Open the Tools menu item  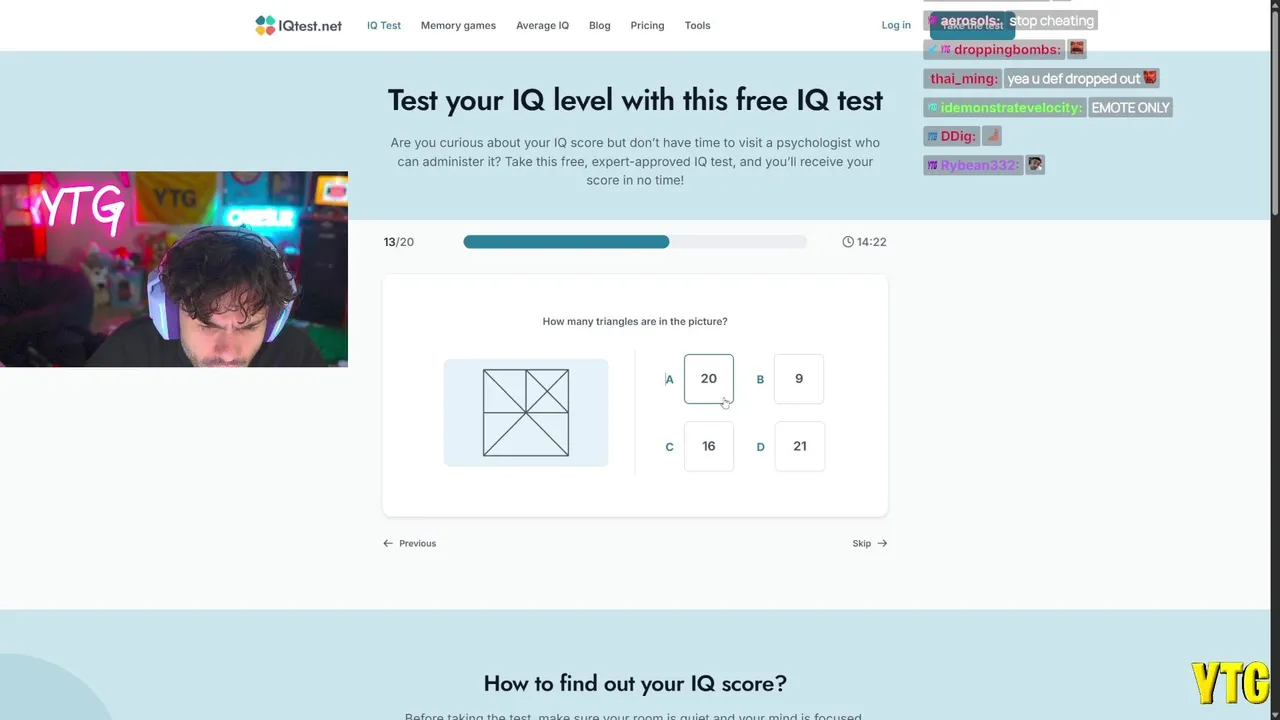pyautogui.click(x=697, y=25)
